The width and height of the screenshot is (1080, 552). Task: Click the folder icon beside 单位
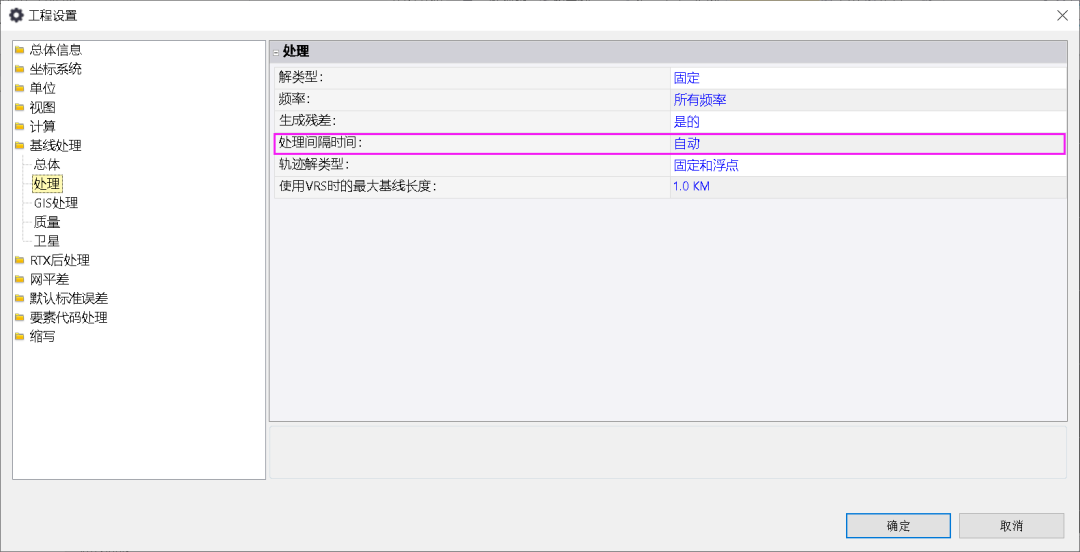point(20,89)
